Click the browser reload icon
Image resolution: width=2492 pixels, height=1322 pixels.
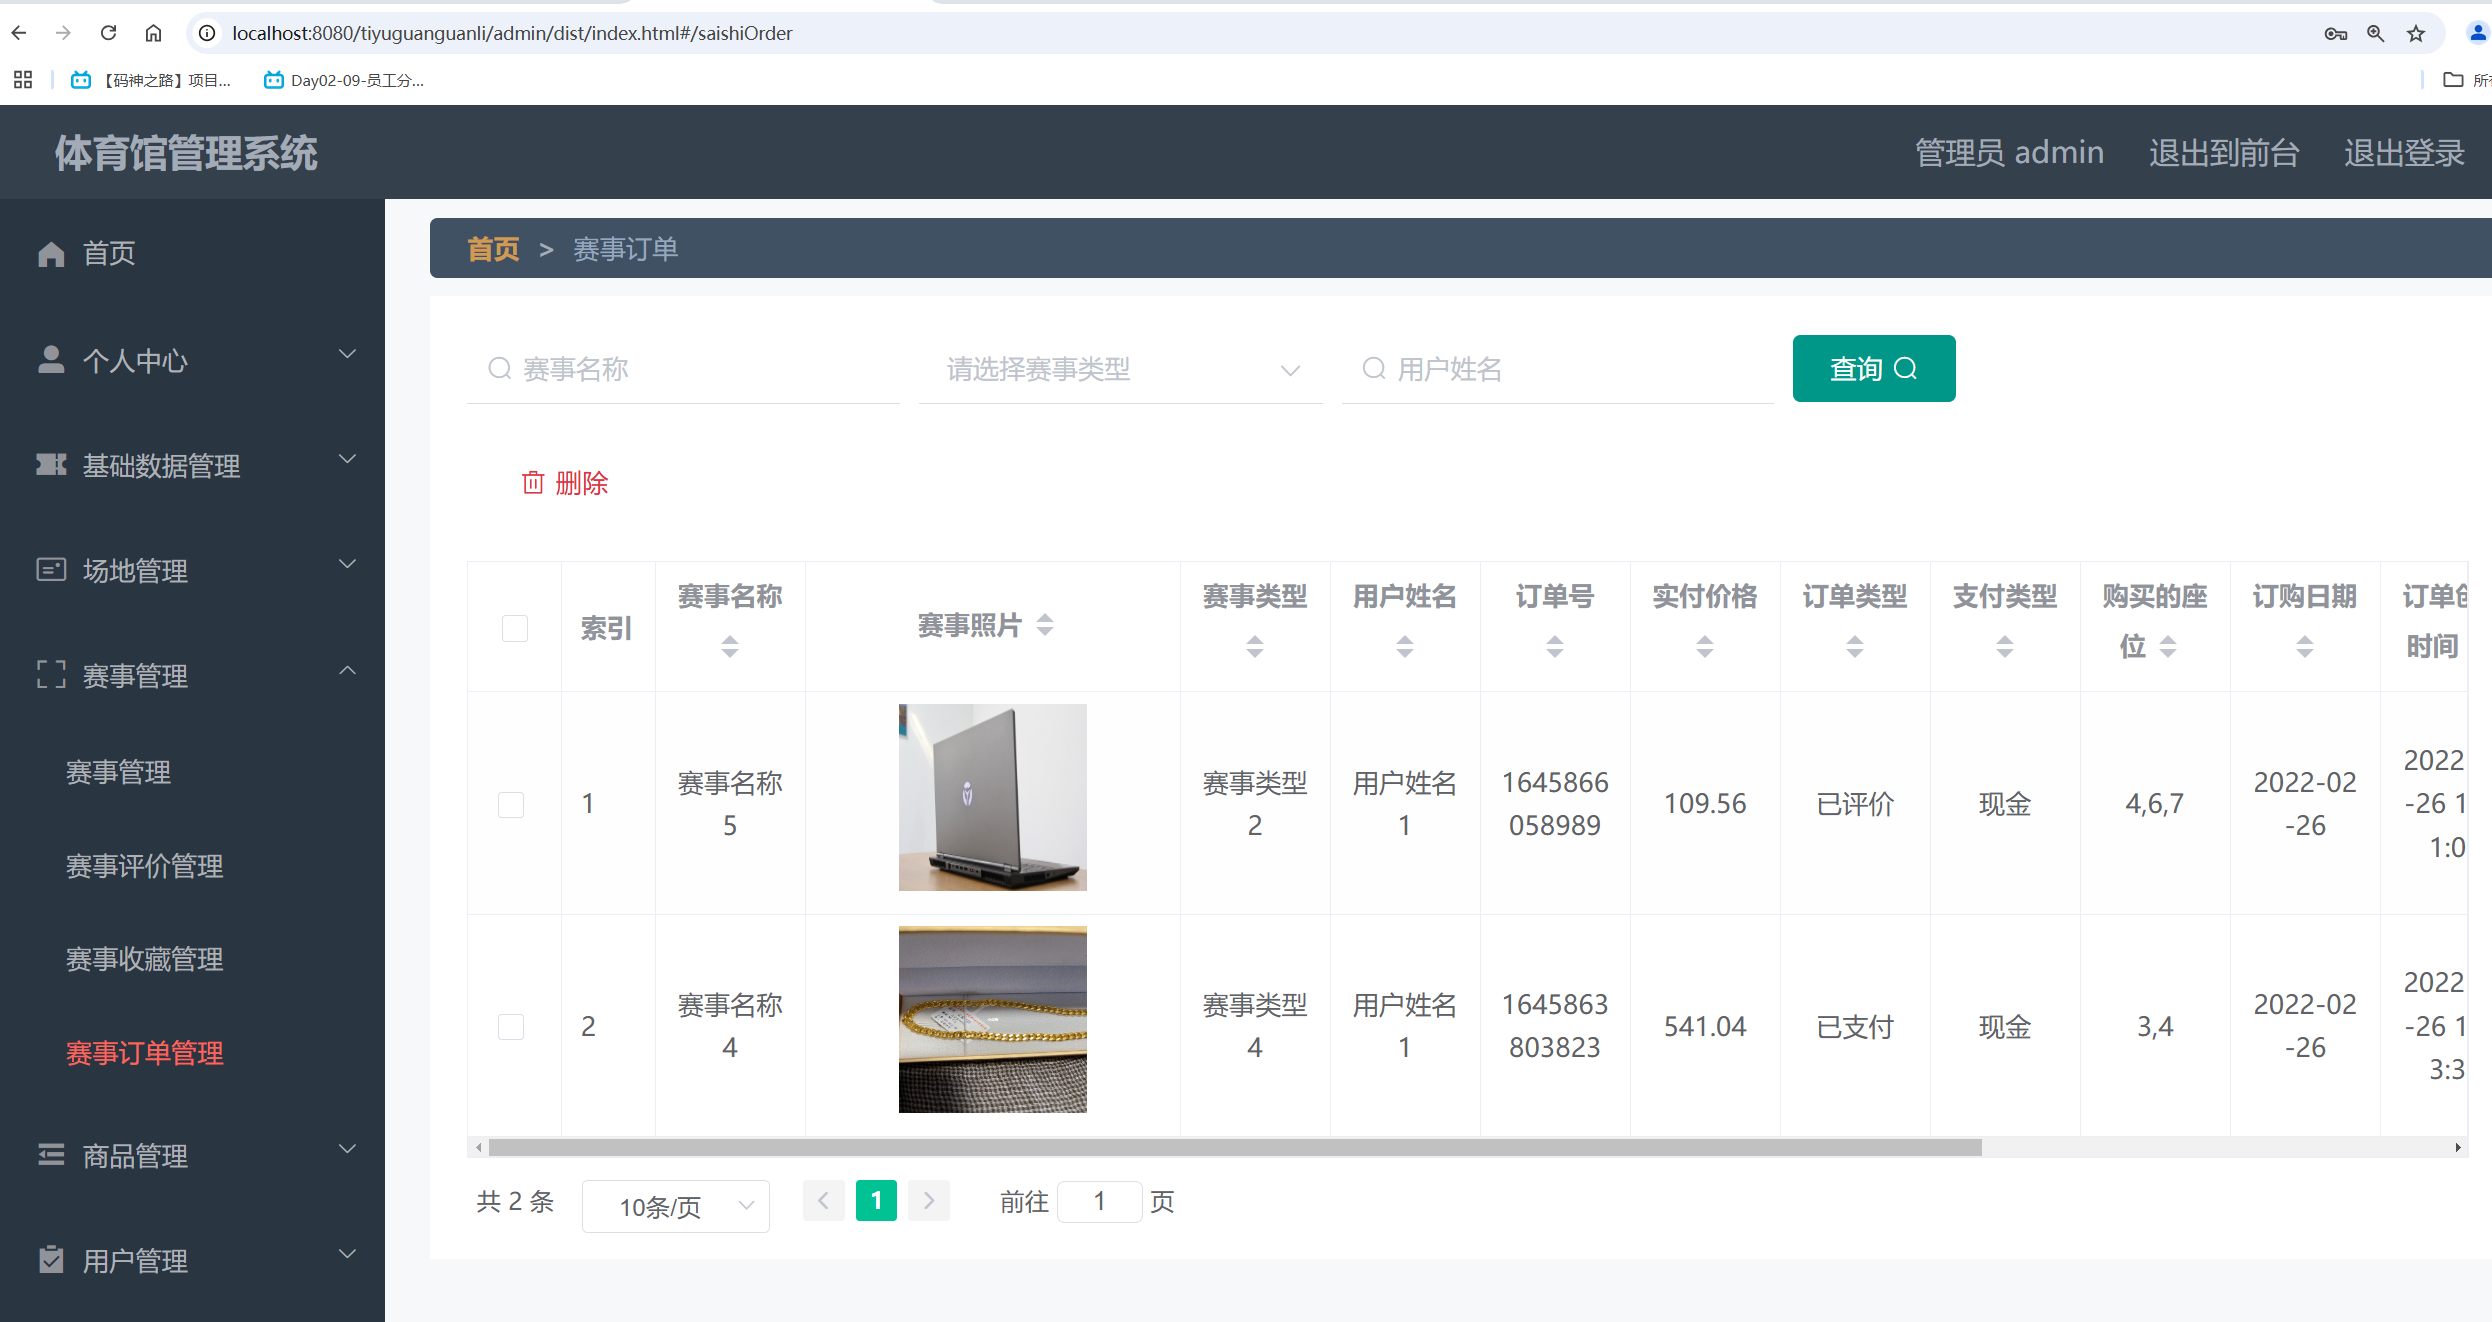[x=108, y=33]
